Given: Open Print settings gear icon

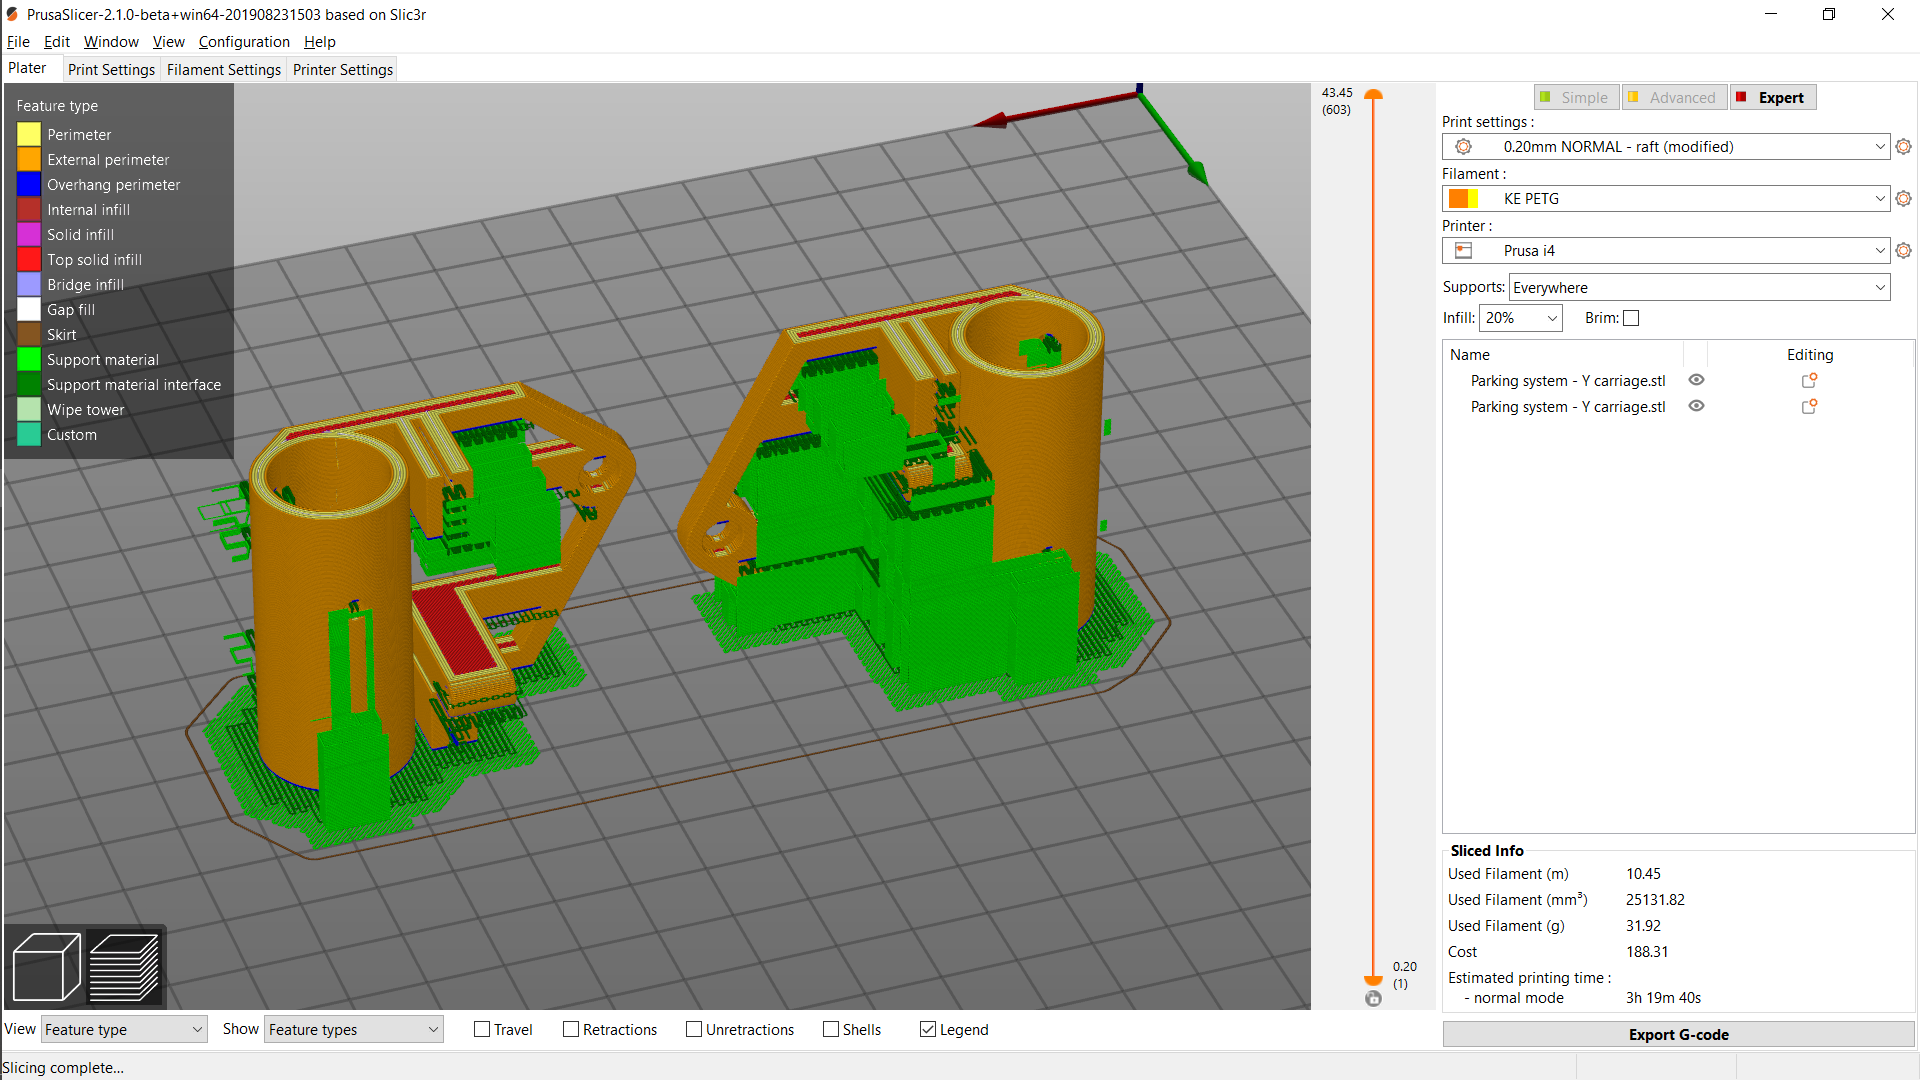Looking at the screenshot, I should click(x=1902, y=146).
